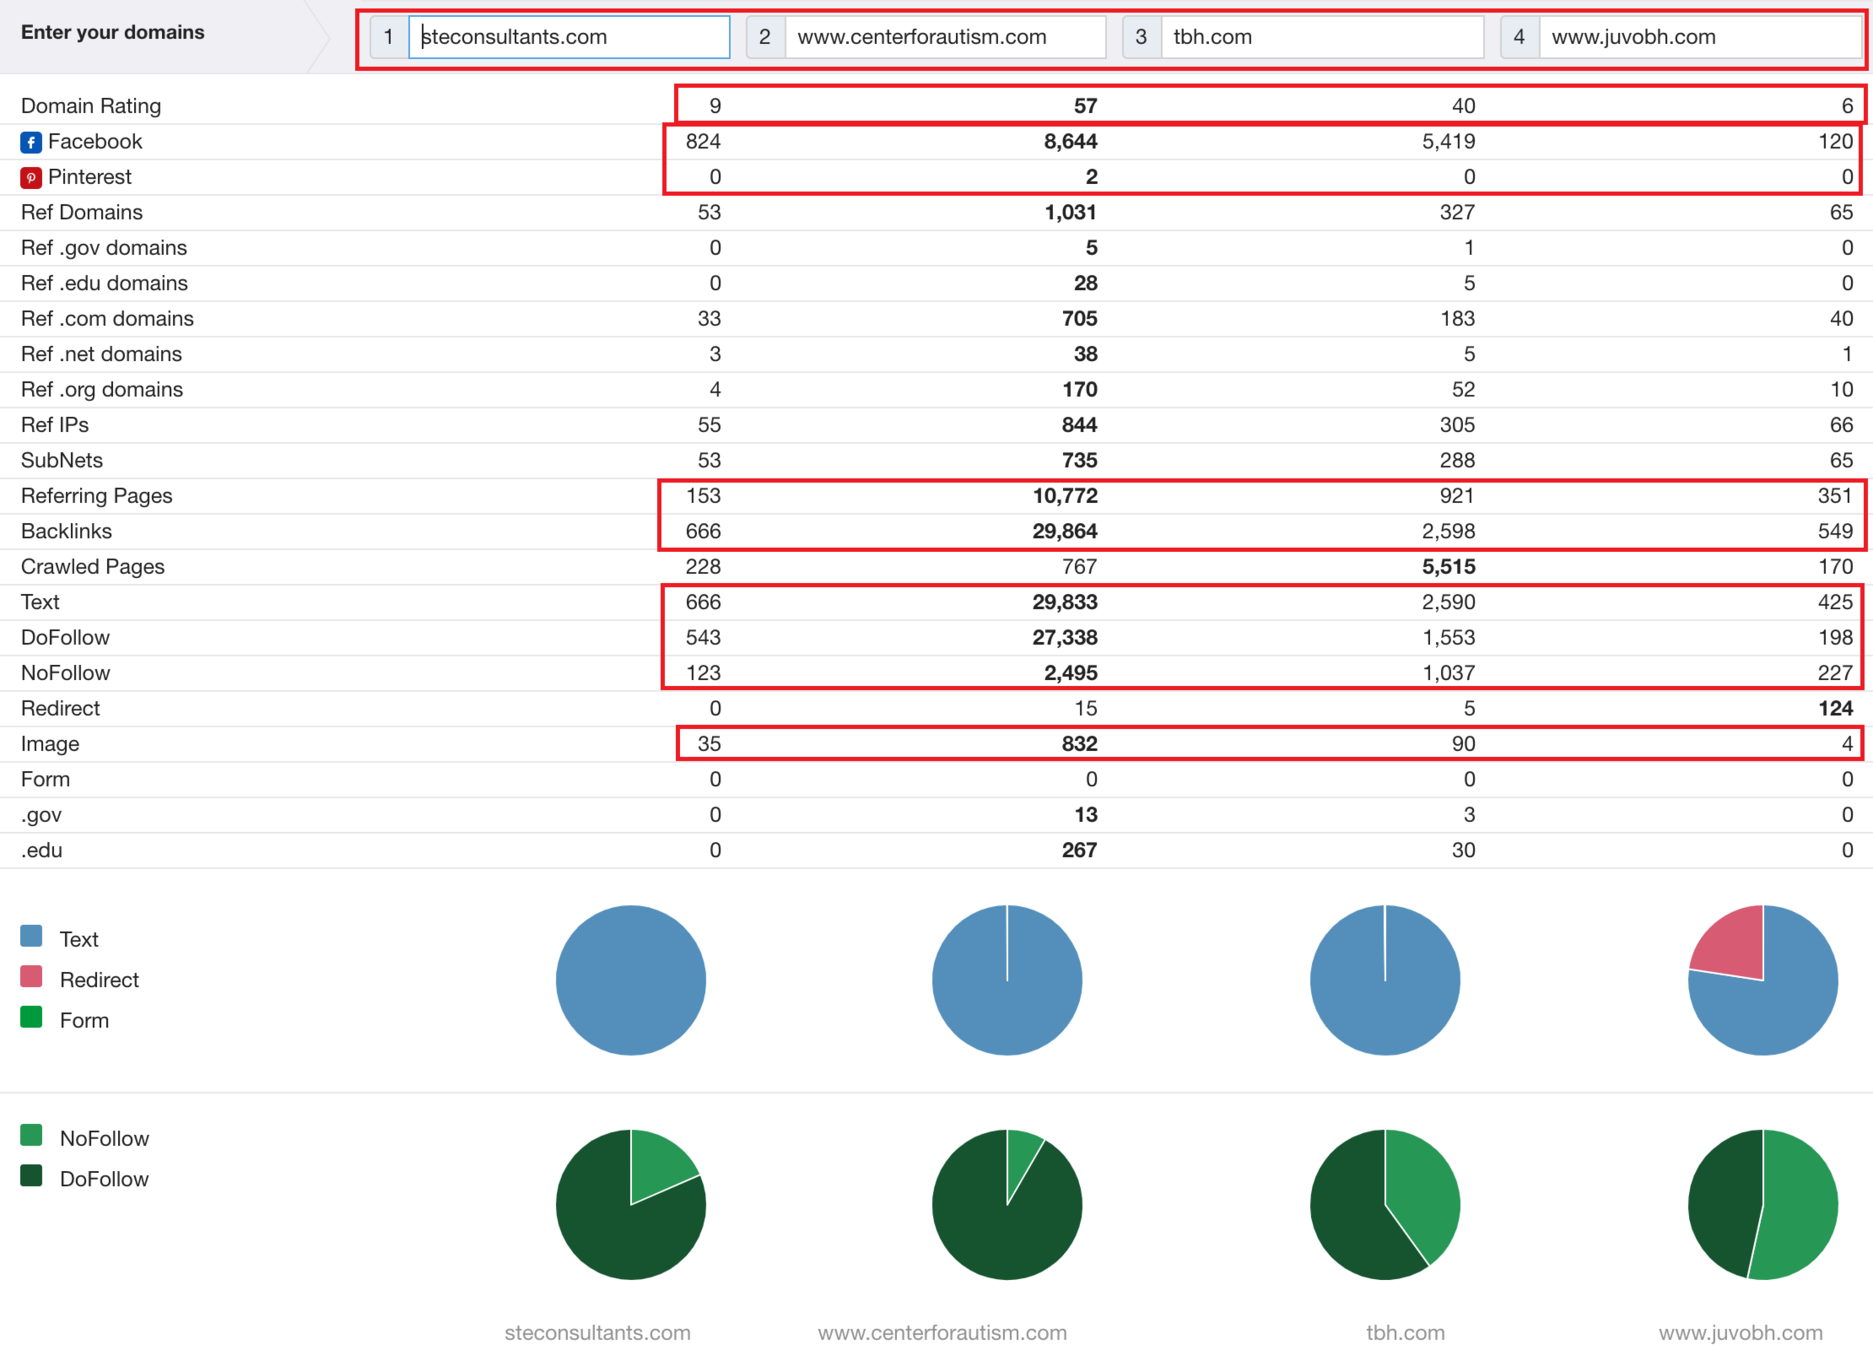Viewport: 1873px width, 1350px height.
Task: Click the Redirect row label in the table
Action: click(x=60, y=709)
